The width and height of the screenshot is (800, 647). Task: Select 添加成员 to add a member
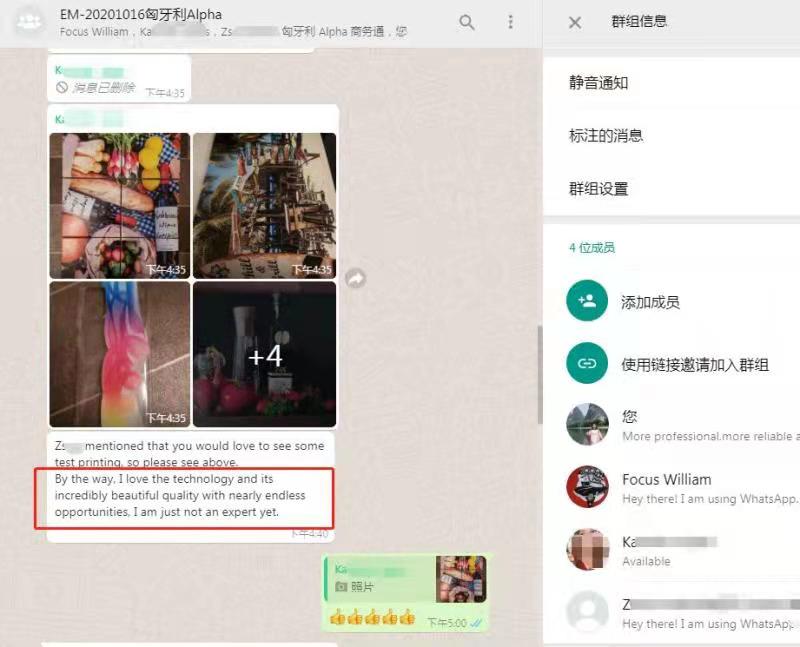pyautogui.click(x=650, y=302)
